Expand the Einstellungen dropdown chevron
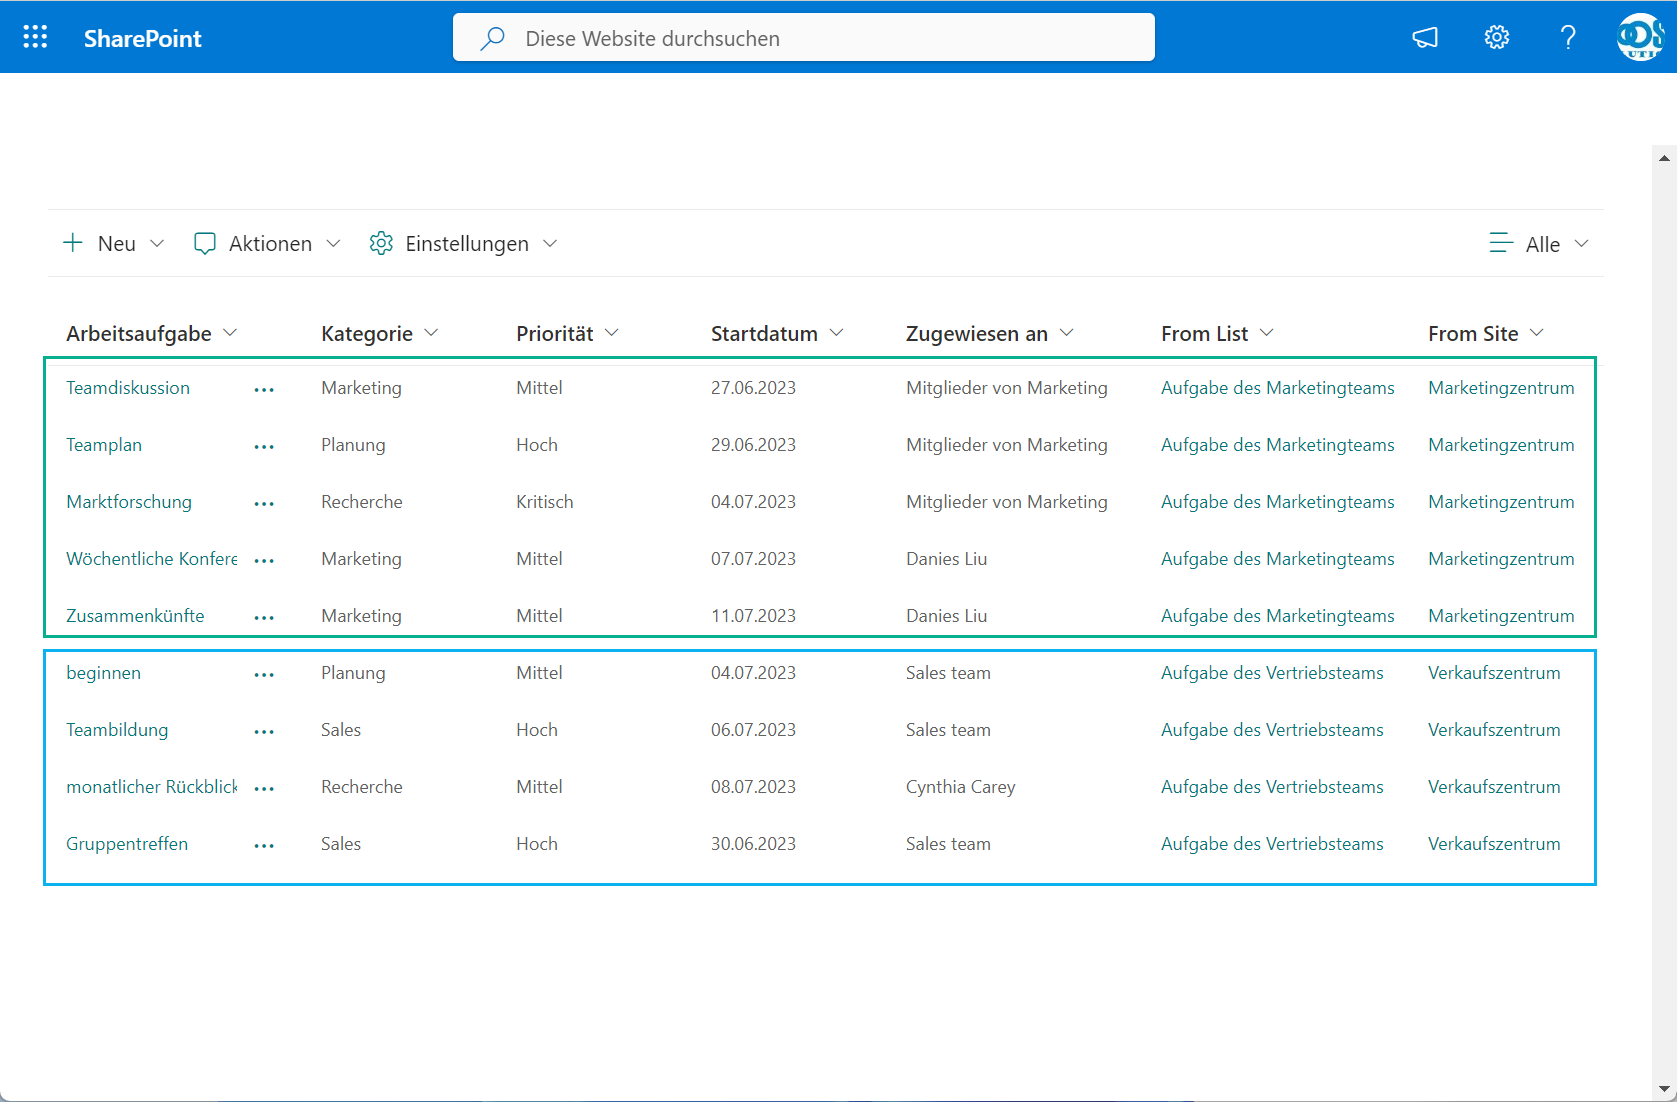Image resolution: width=1677 pixels, height=1102 pixels. [x=550, y=243]
